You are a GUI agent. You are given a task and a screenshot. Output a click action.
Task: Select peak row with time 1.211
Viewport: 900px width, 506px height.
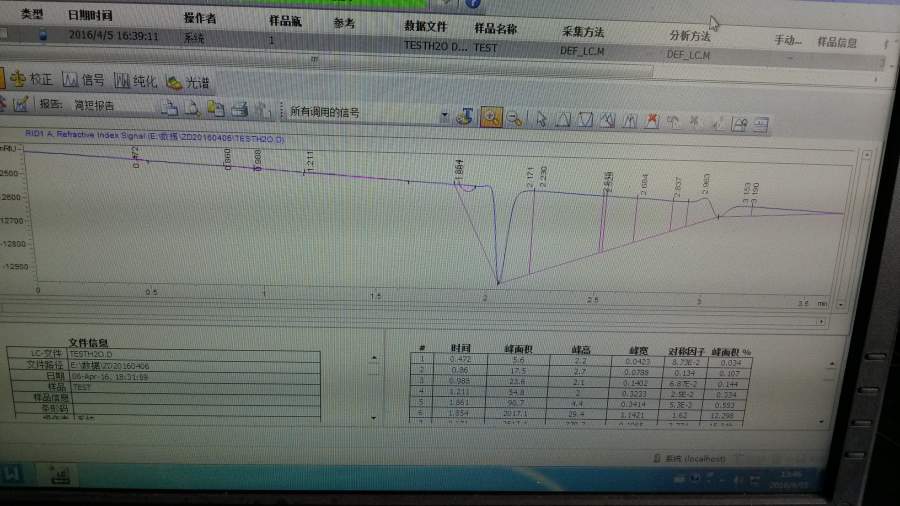[x=581, y=392]
